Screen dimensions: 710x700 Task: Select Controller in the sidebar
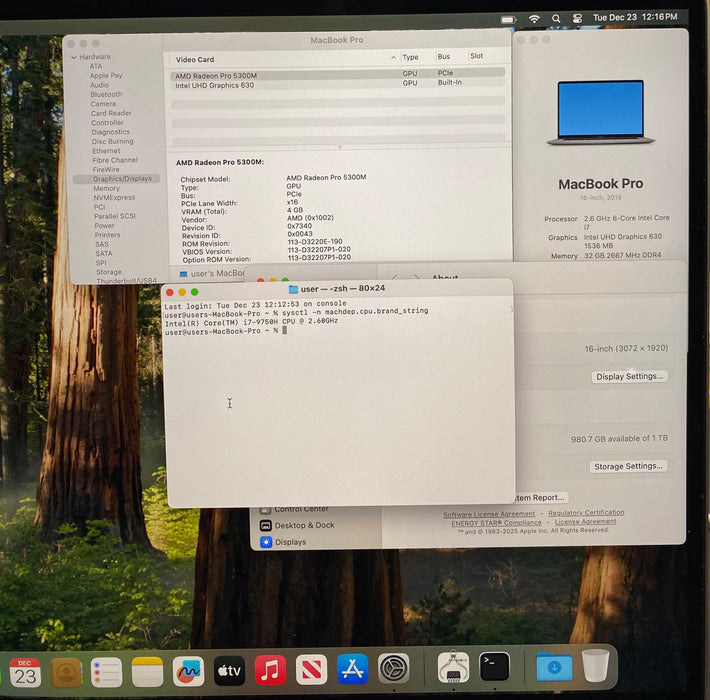coord(107,123)
